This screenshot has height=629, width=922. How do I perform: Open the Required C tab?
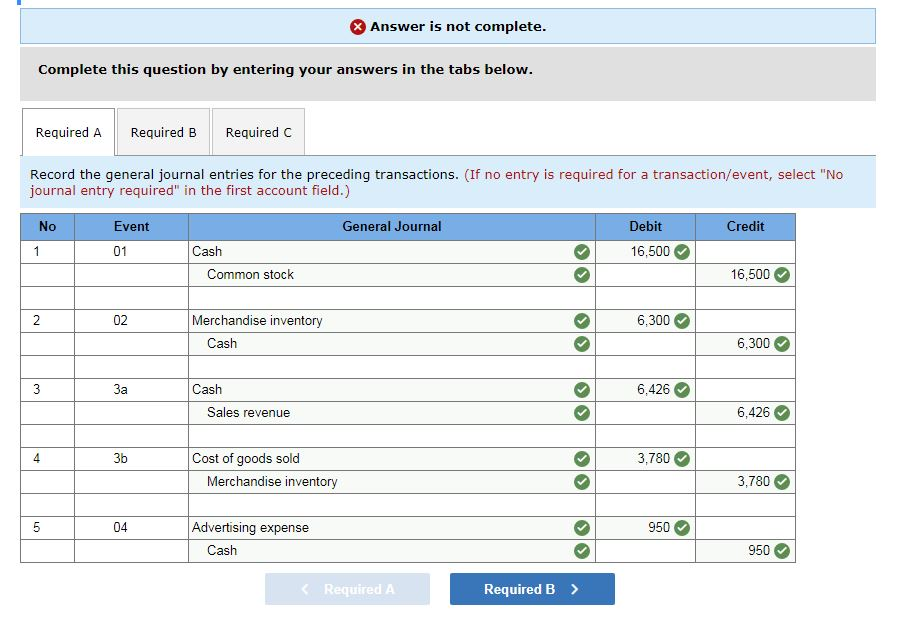tap(258, 131)
